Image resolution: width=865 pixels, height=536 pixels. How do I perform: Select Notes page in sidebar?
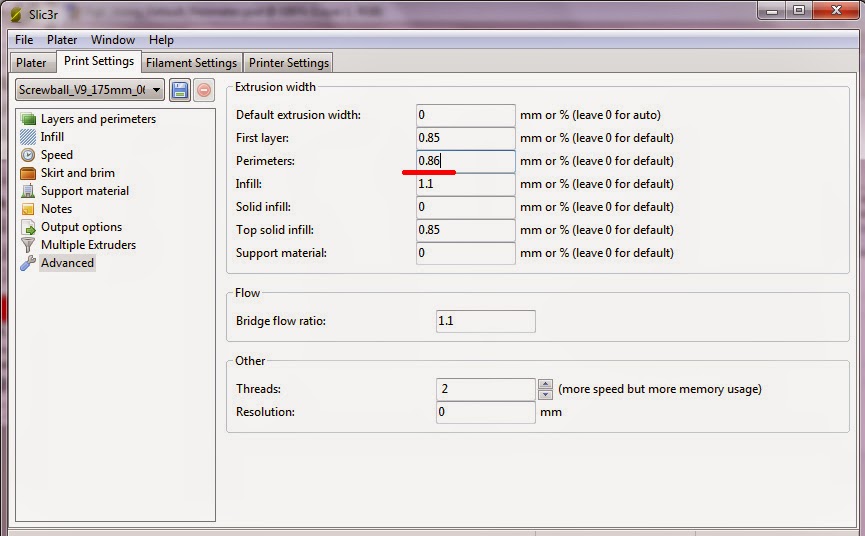click(56, 209)
